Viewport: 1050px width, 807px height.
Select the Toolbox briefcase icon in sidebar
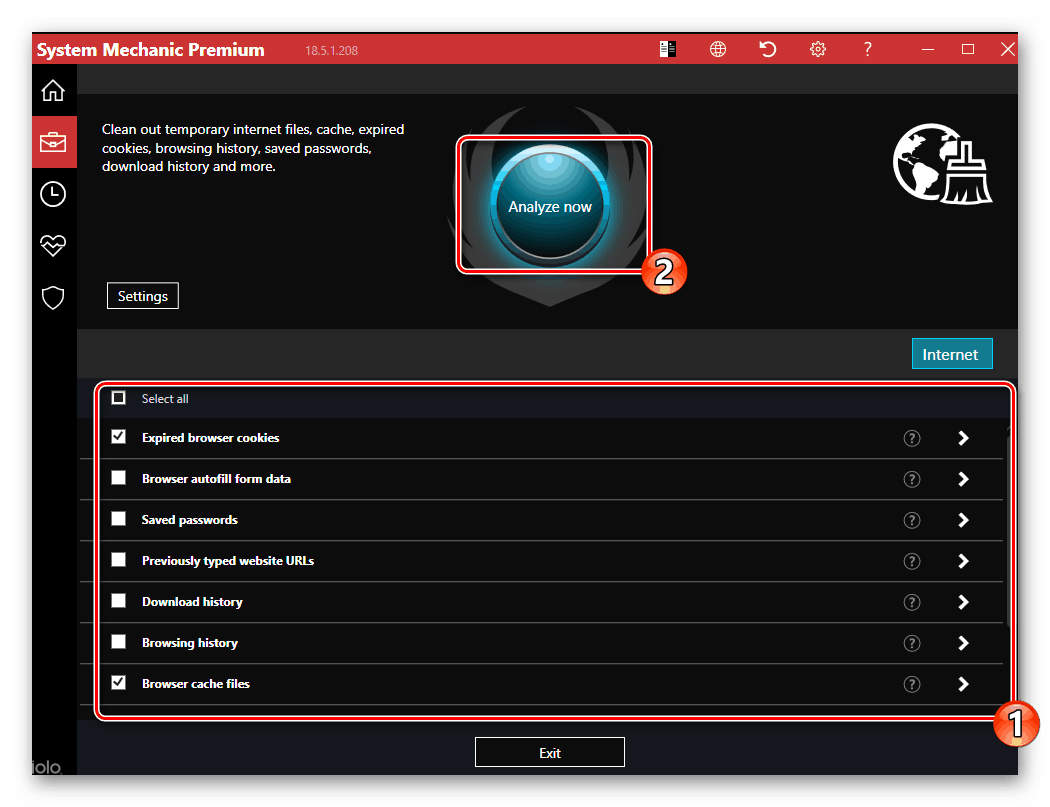53,142
